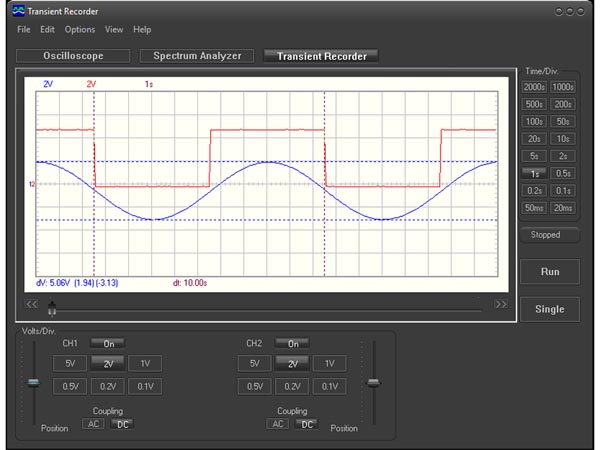600x450 pixels.
Task: Set Time/Div to 0.2s
Action: pyautogui.click(x=534, y=191)
